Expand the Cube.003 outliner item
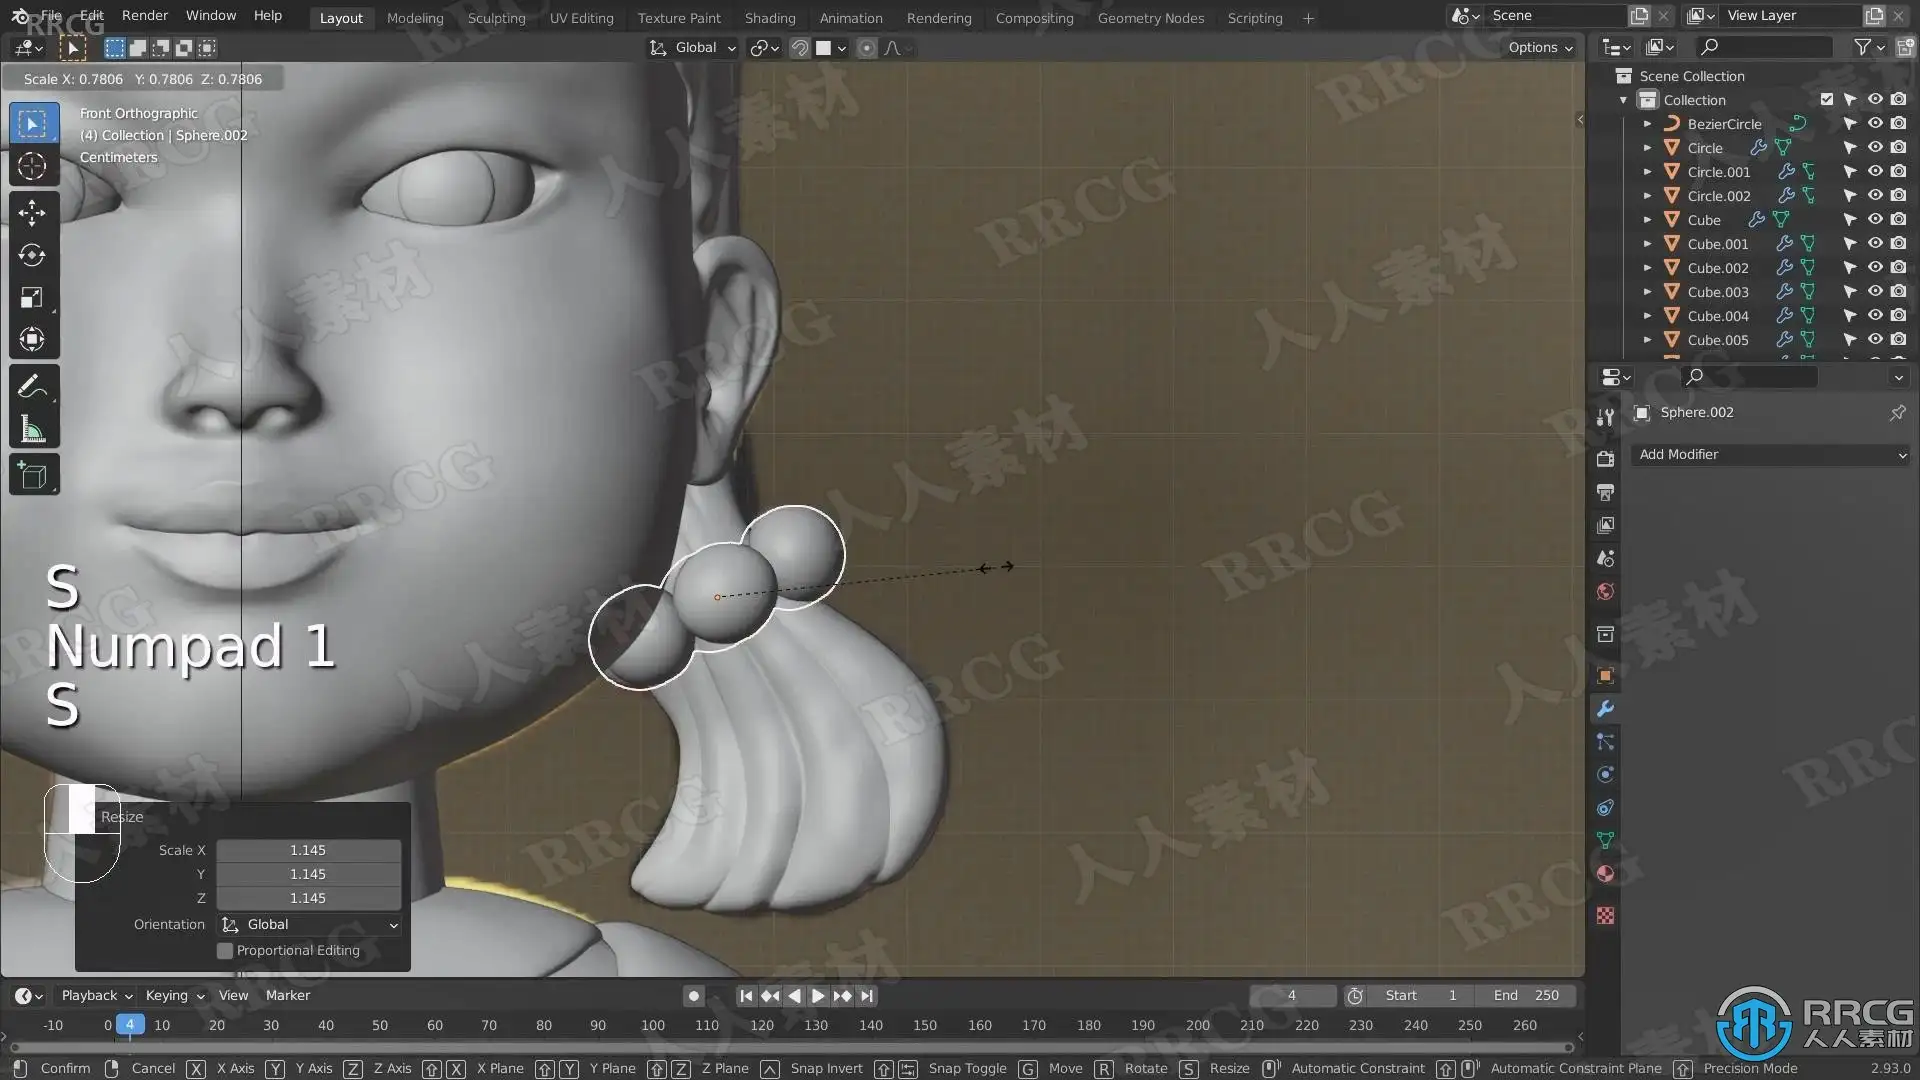 pos(1647,292)
